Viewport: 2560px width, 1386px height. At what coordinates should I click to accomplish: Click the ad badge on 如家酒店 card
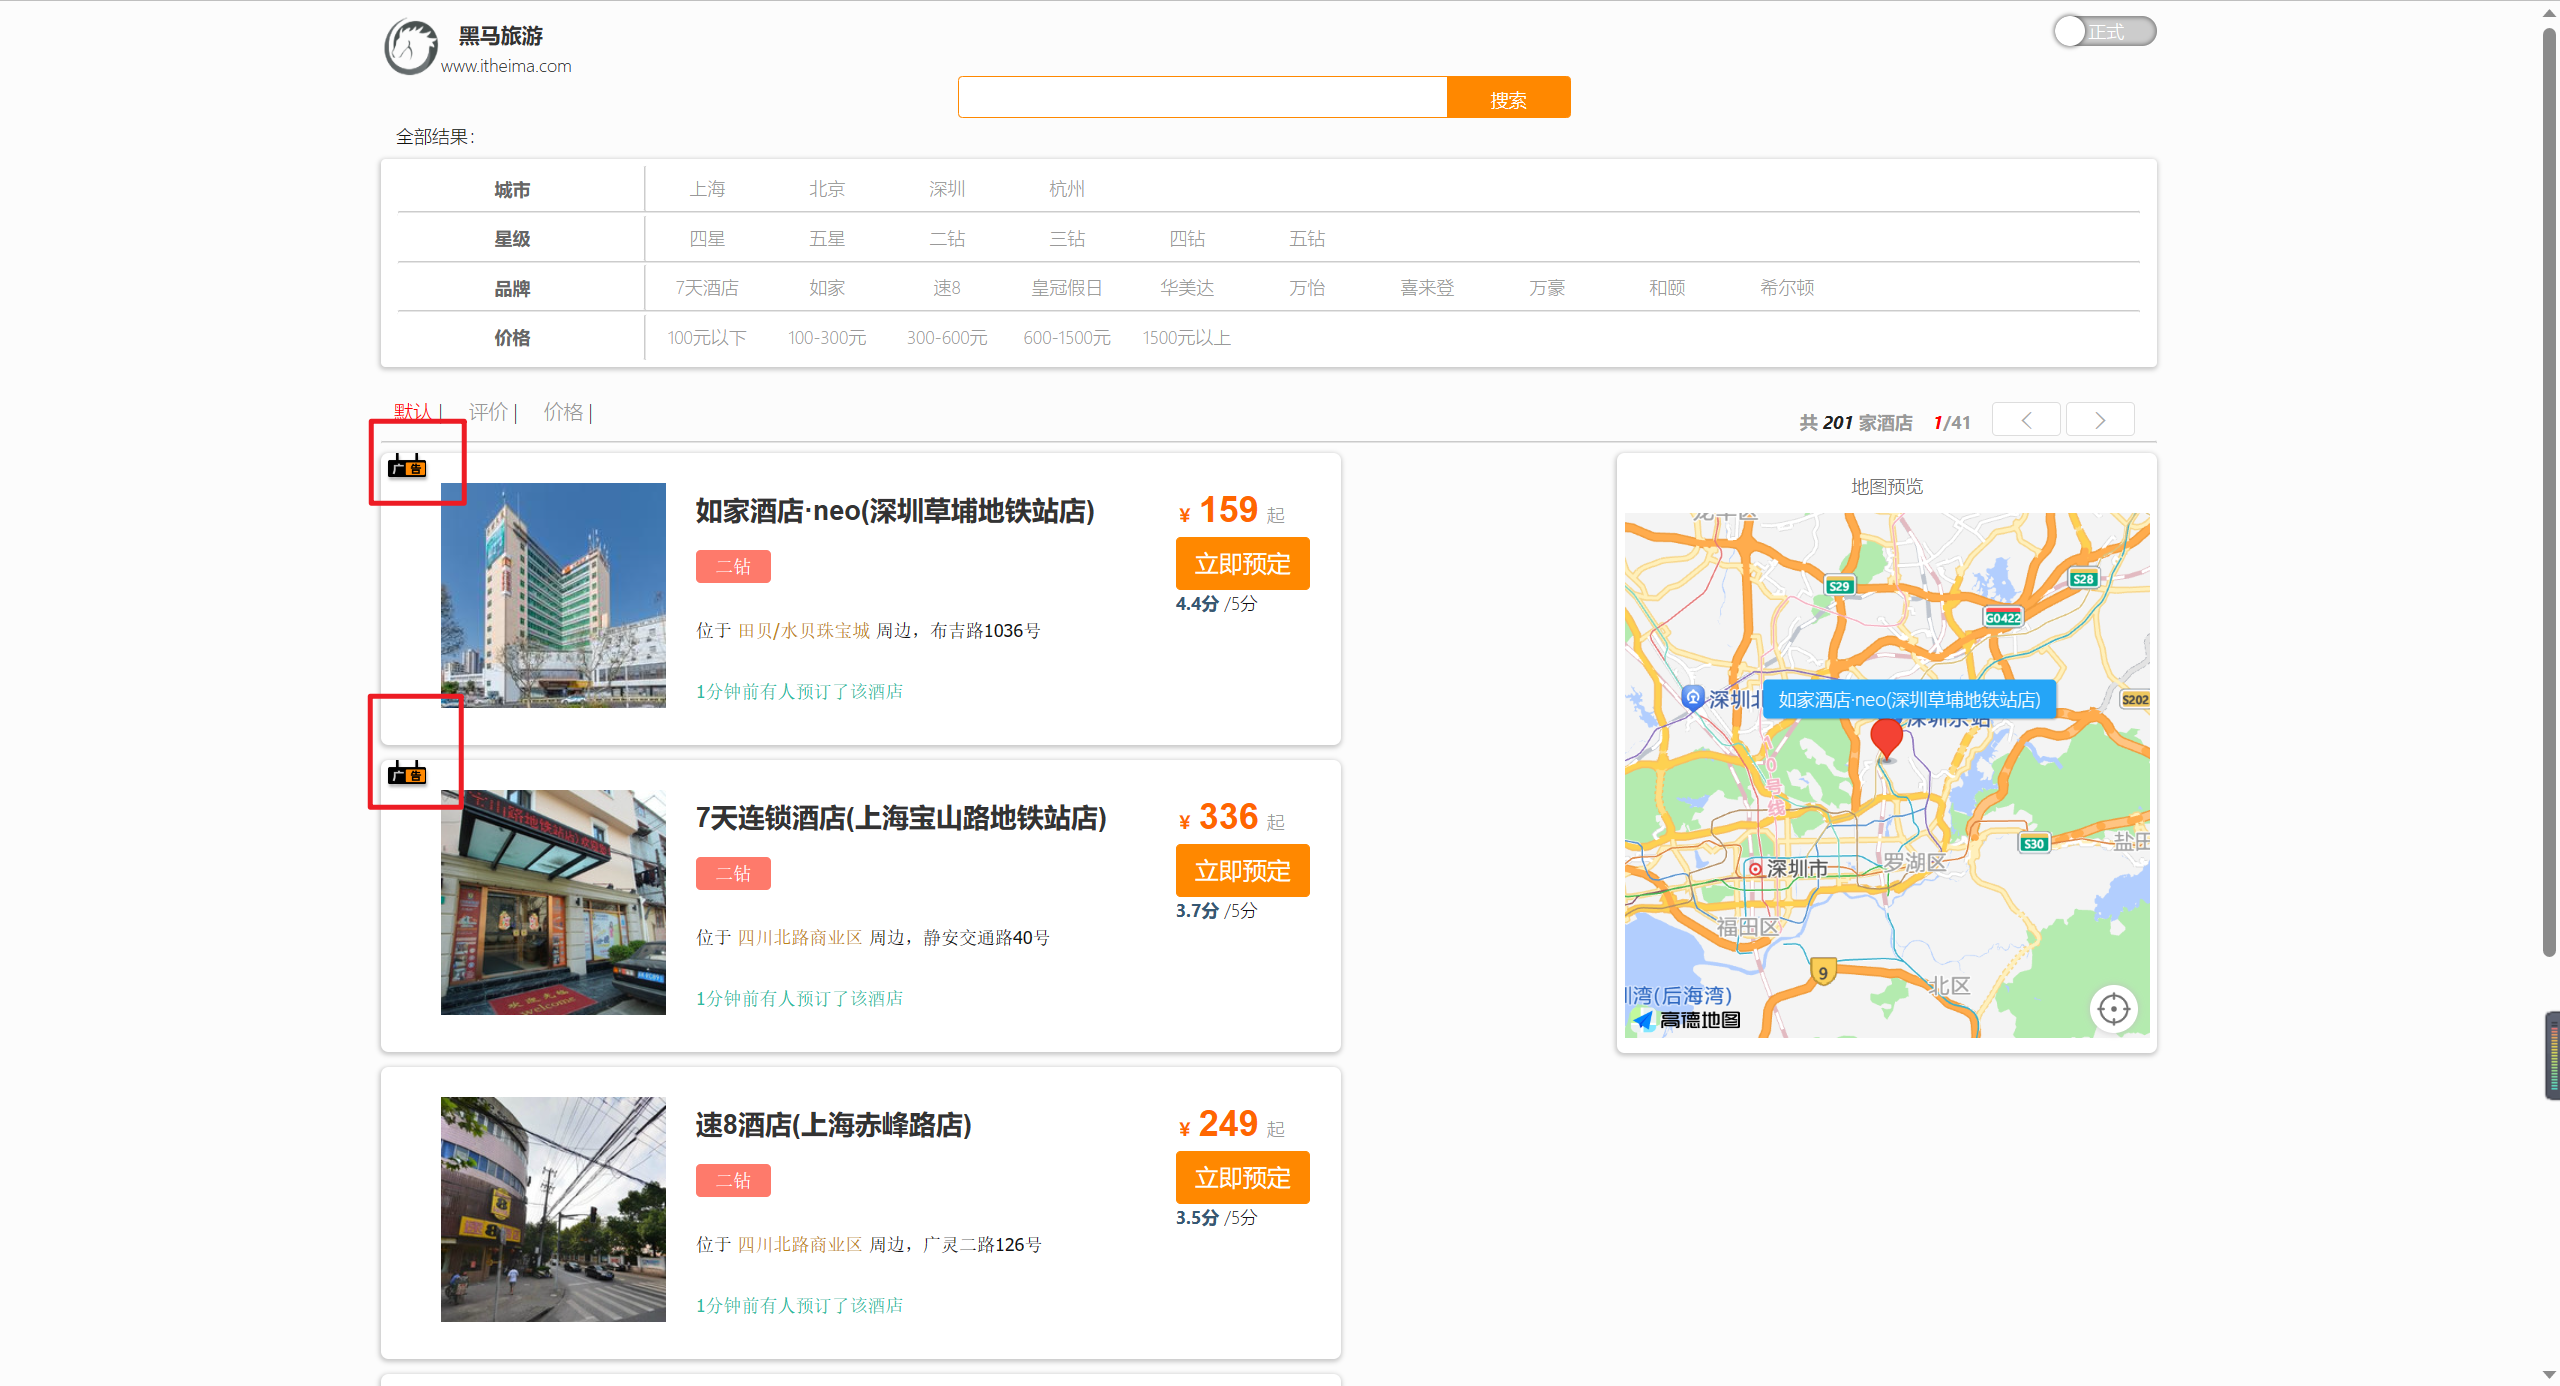pos(407,466)
